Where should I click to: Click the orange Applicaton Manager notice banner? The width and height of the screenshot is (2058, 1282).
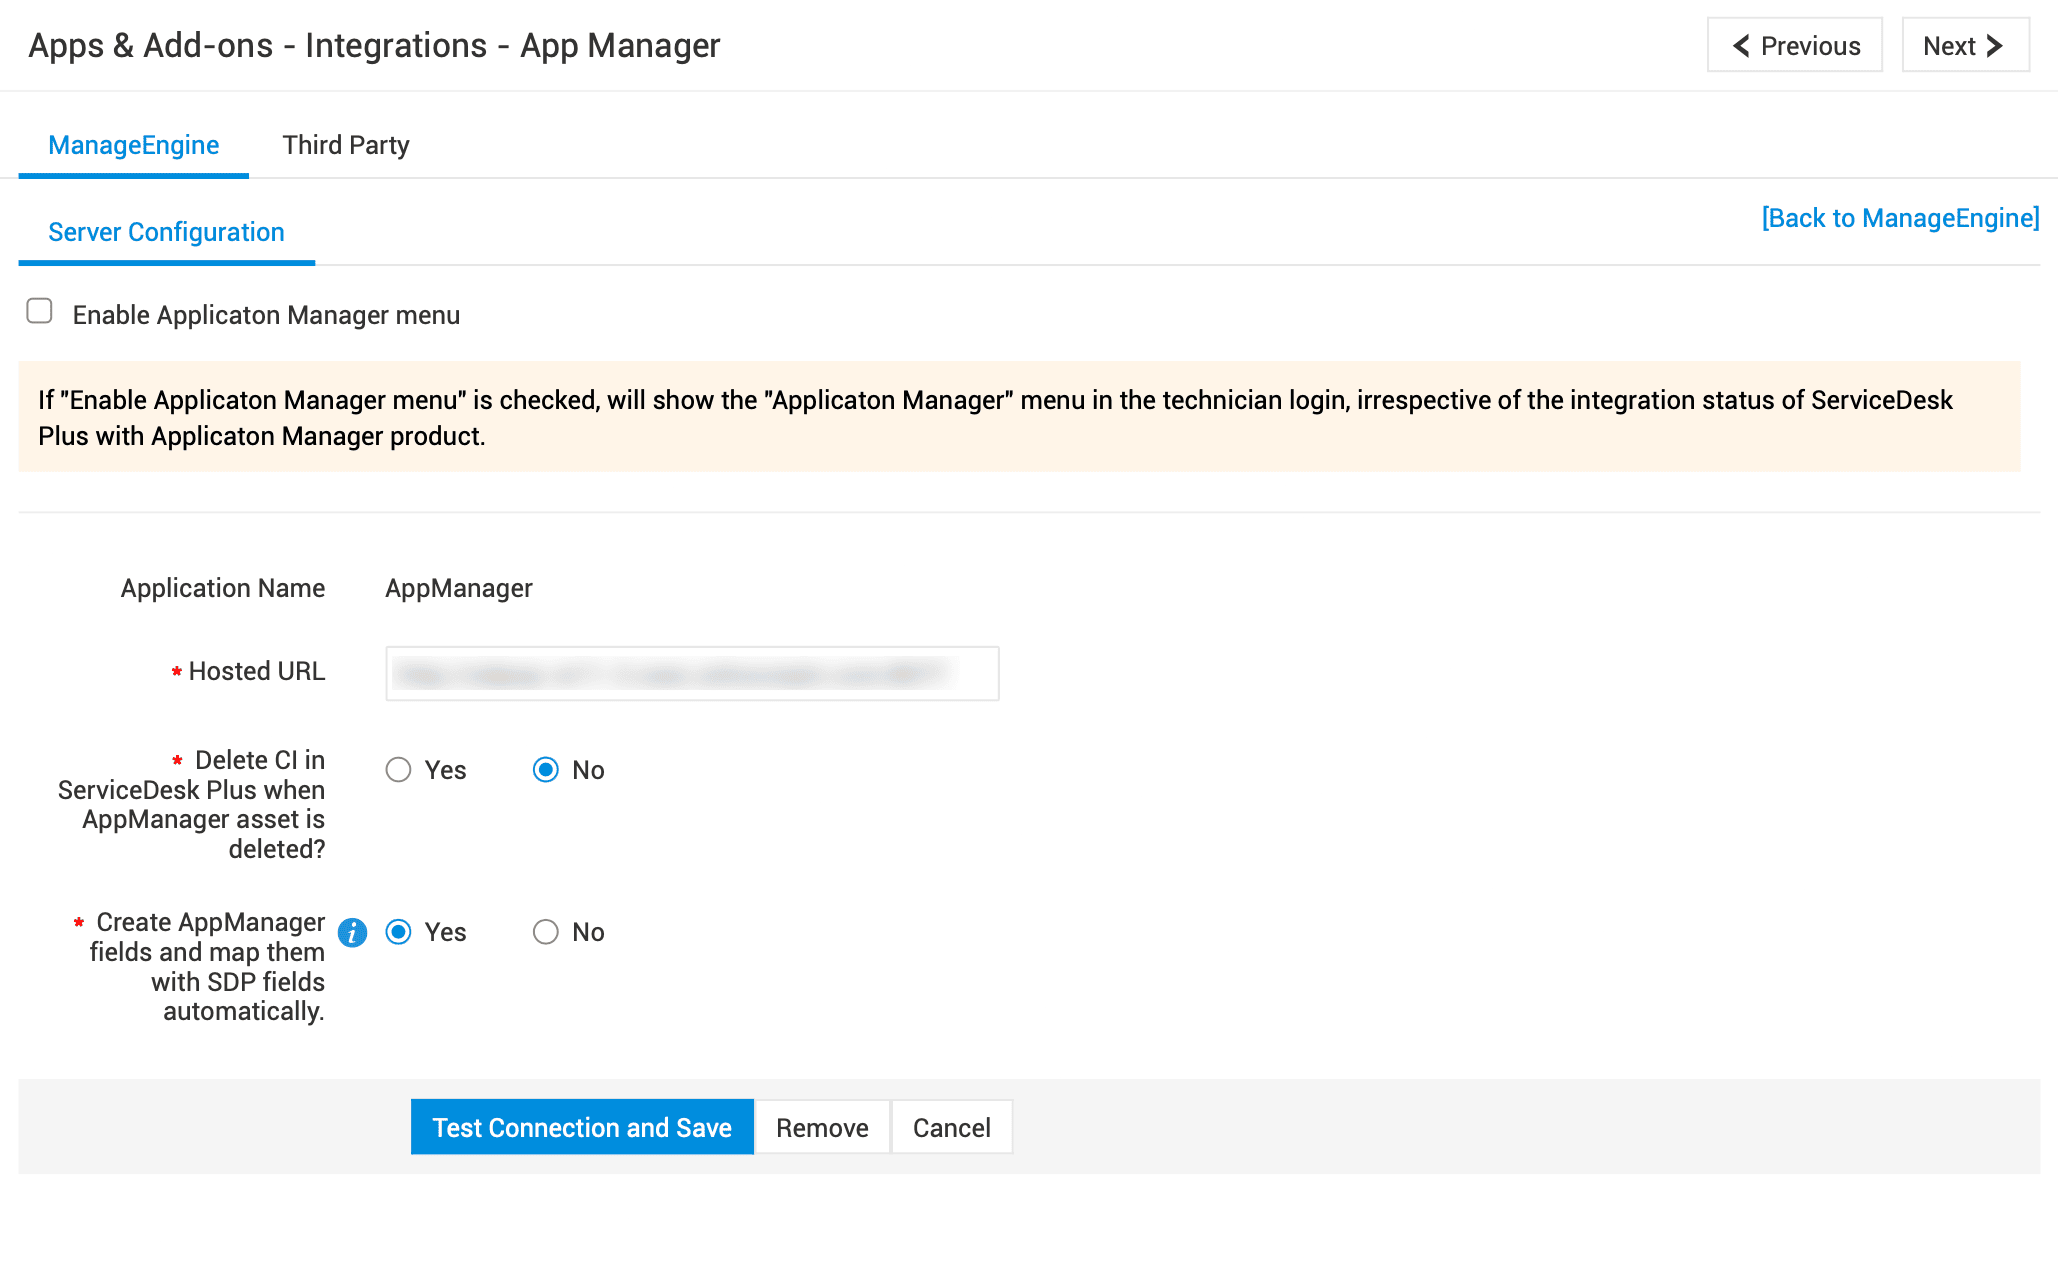pos(1018,417)
